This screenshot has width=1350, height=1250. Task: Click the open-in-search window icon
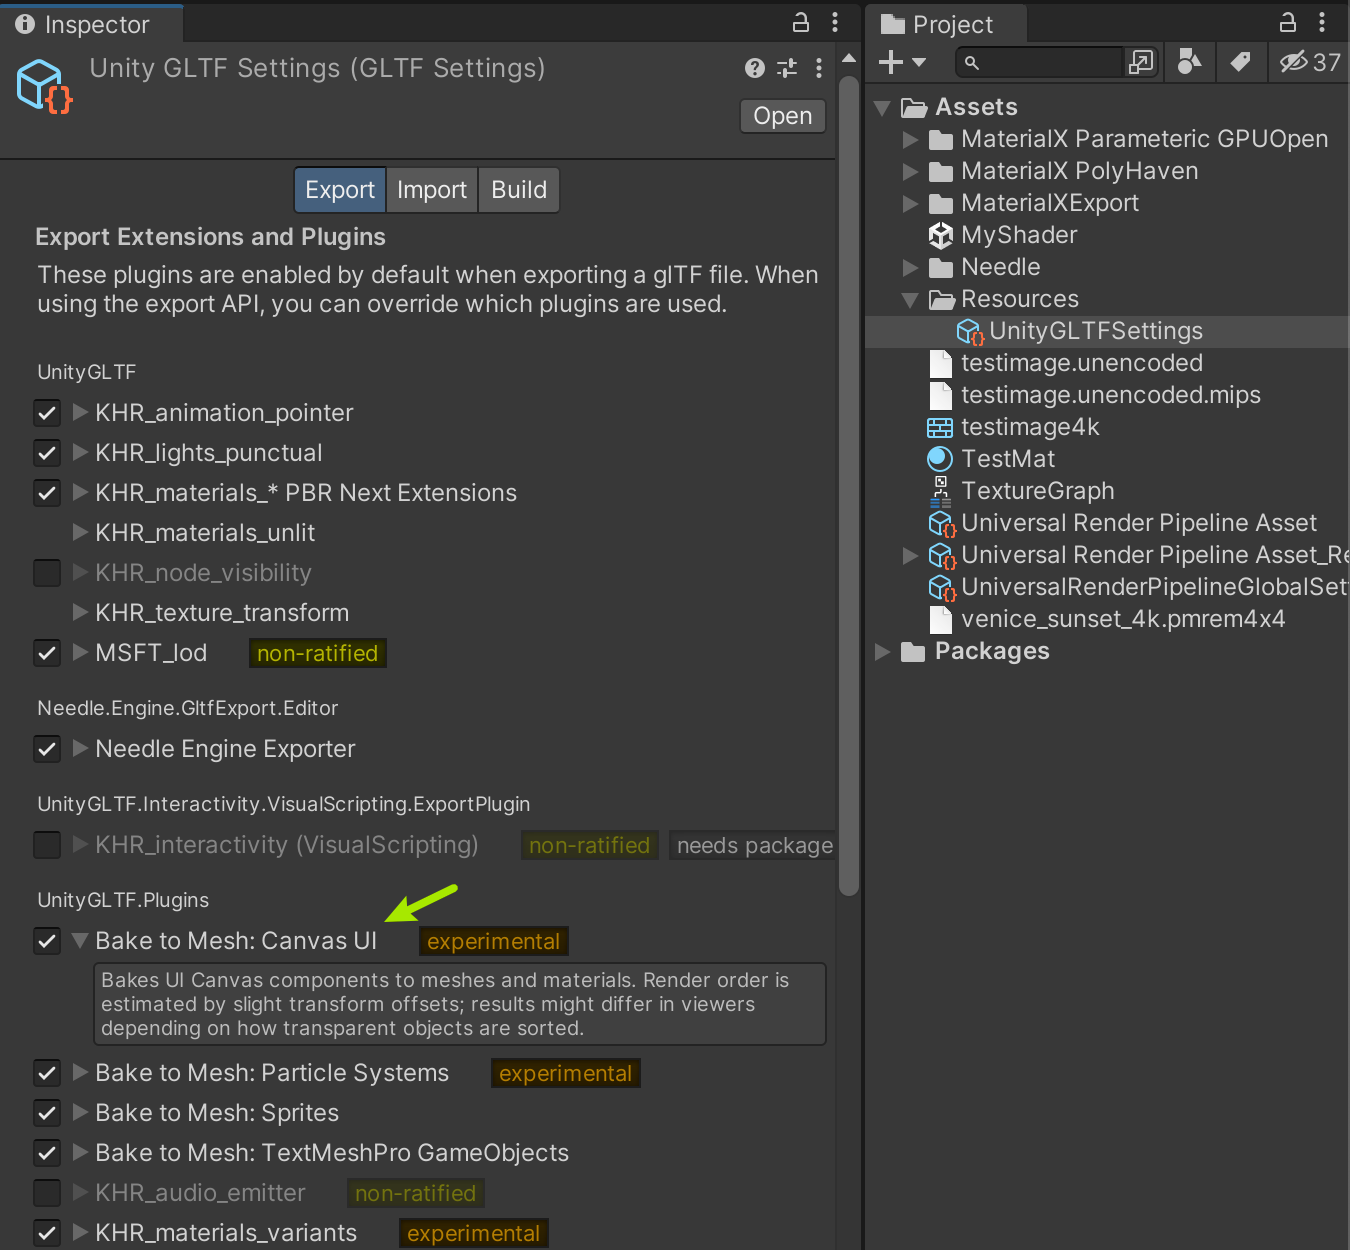click(x=1140, y=62)
